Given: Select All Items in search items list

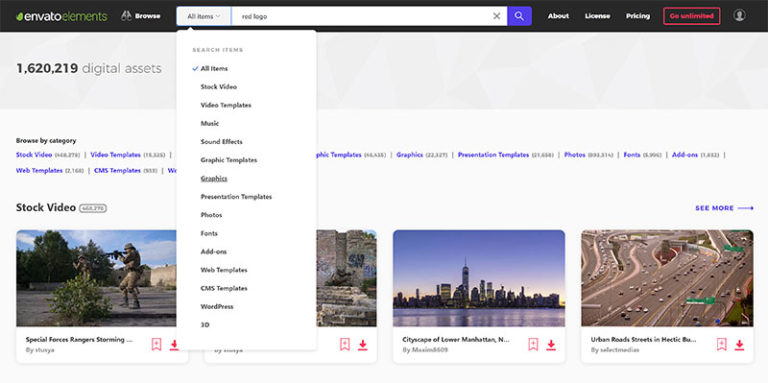Looking at the screenshot, I should coord(214,69).
